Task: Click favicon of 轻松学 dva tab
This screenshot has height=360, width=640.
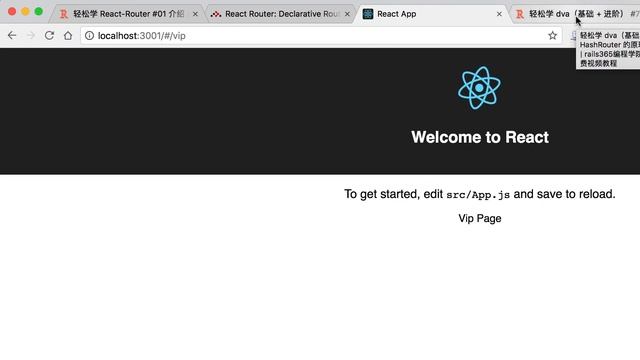Action: tap(520, 14)
